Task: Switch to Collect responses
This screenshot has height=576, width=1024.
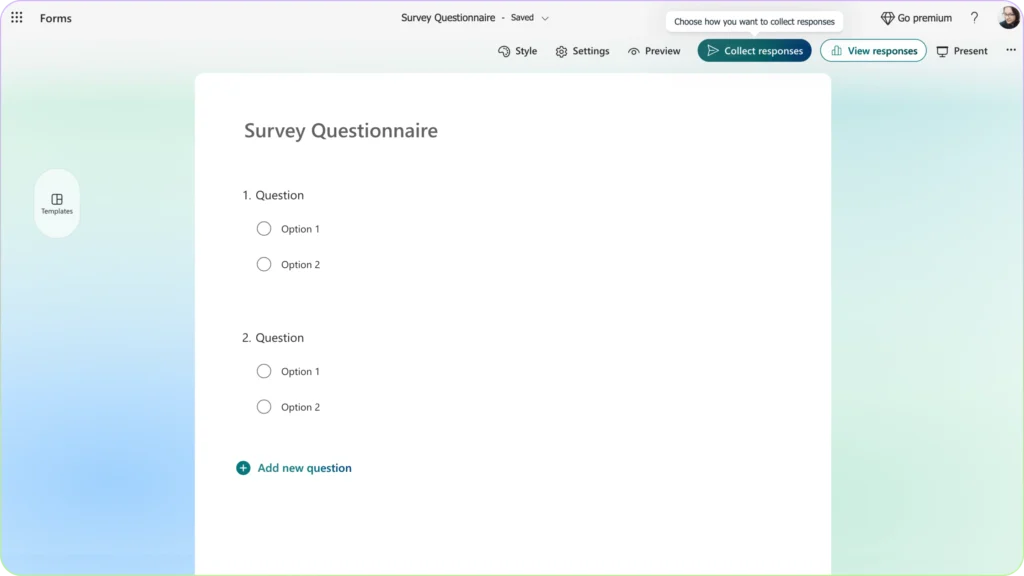Action: (x=754, y=50)
